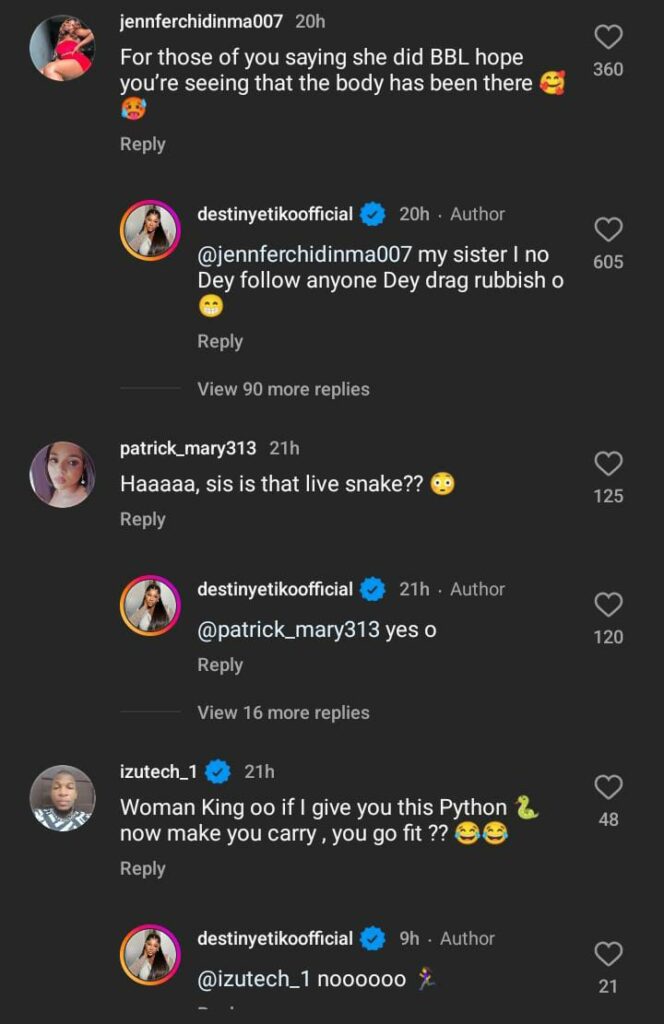
Task: Open izutech_1's profile avatar
Action: [62, 798]
